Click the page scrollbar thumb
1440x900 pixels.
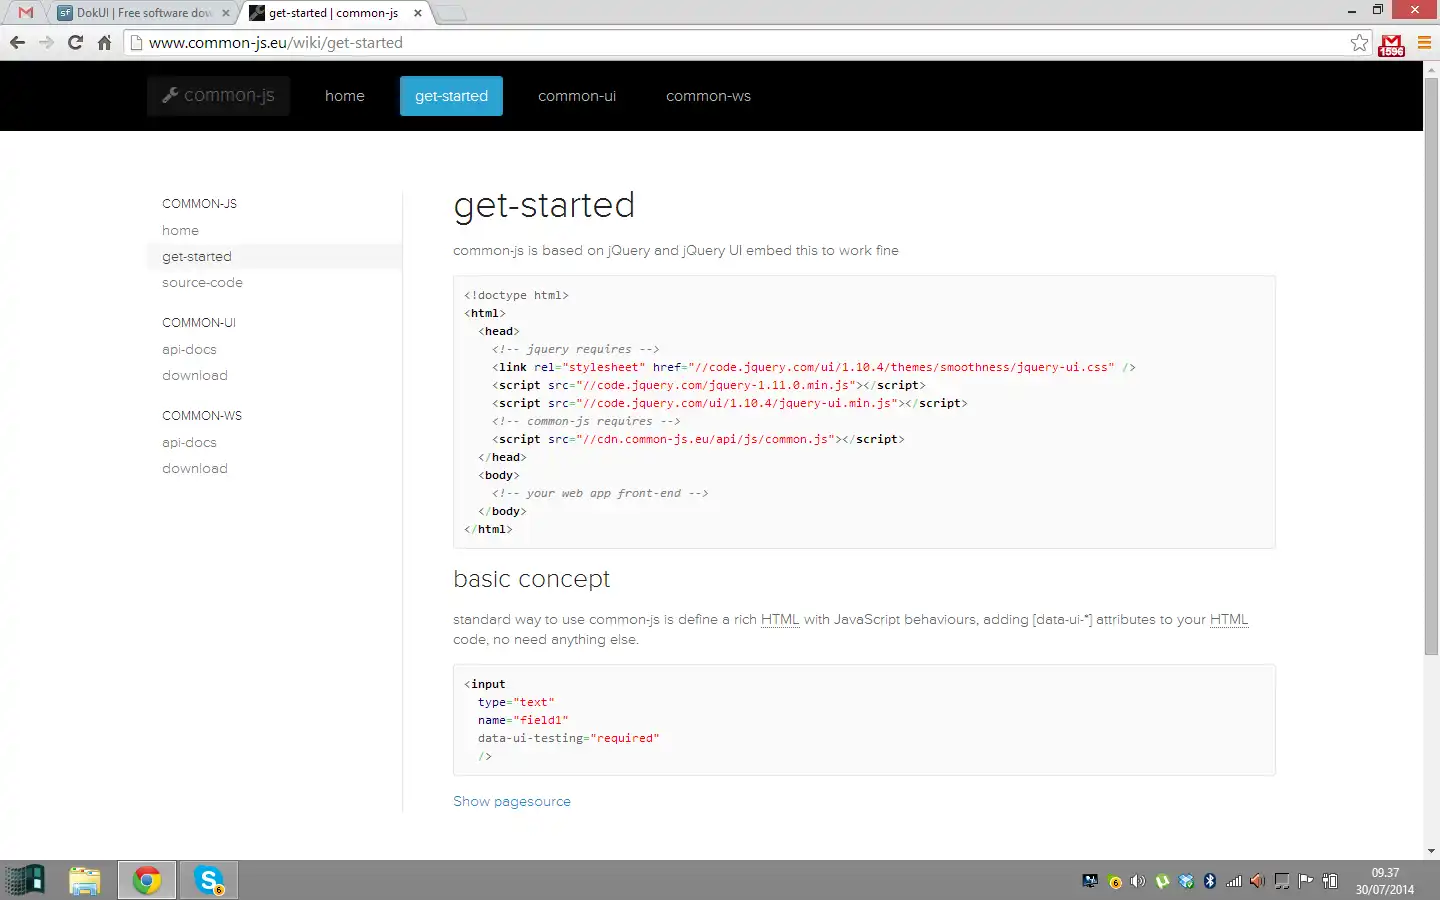1431,365
